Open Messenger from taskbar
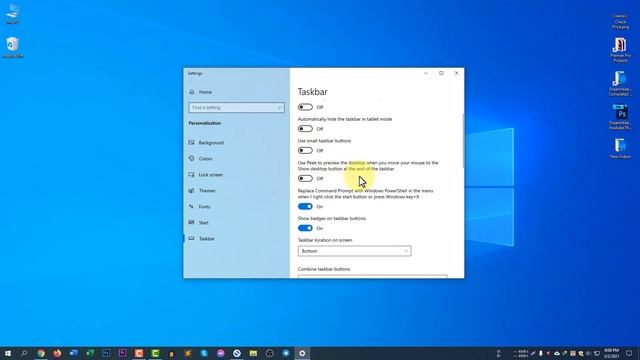Viewport: 640px width, 360px height. click(220, 353)
